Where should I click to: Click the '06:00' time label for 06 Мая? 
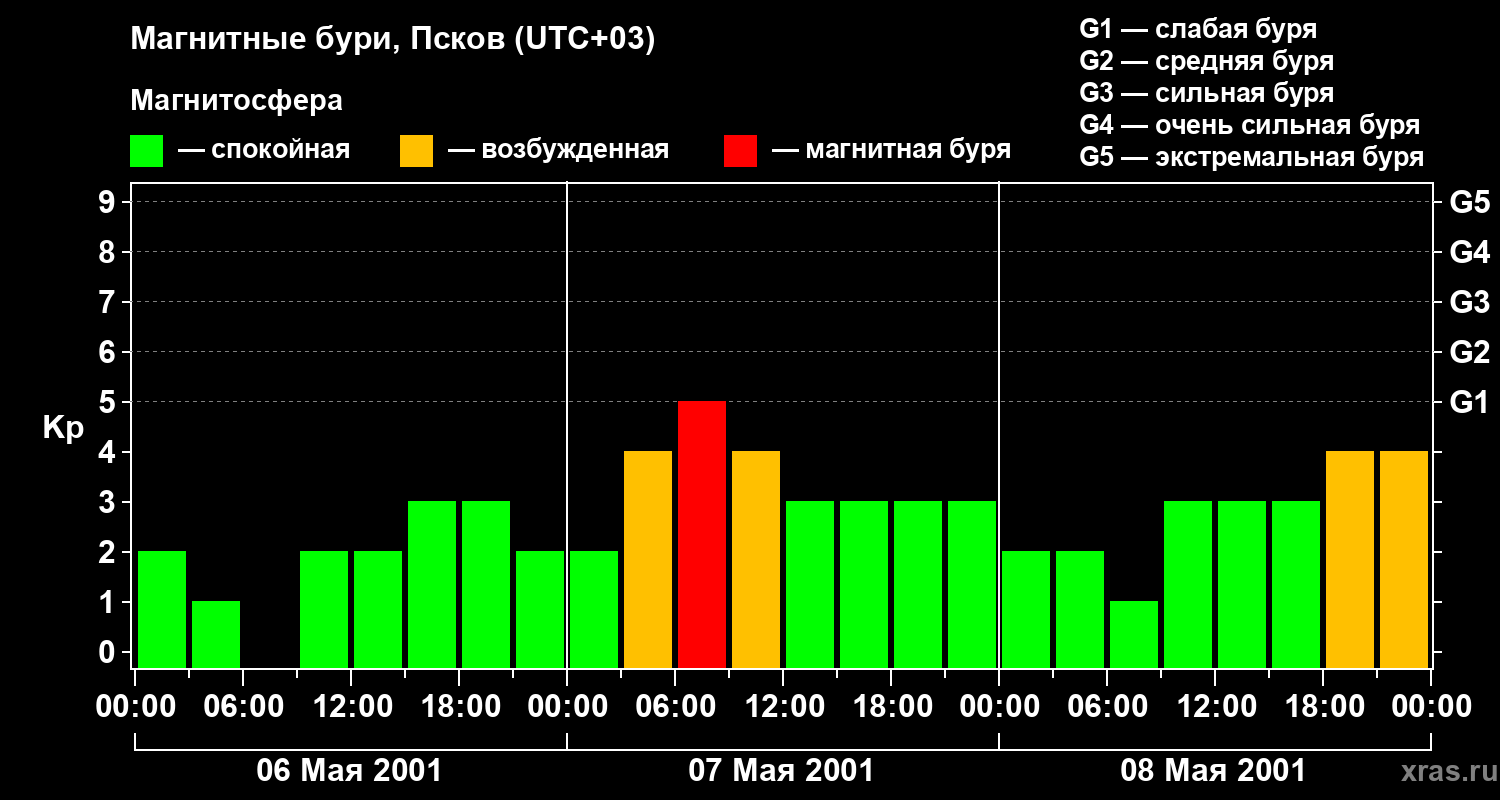point(243,707)
